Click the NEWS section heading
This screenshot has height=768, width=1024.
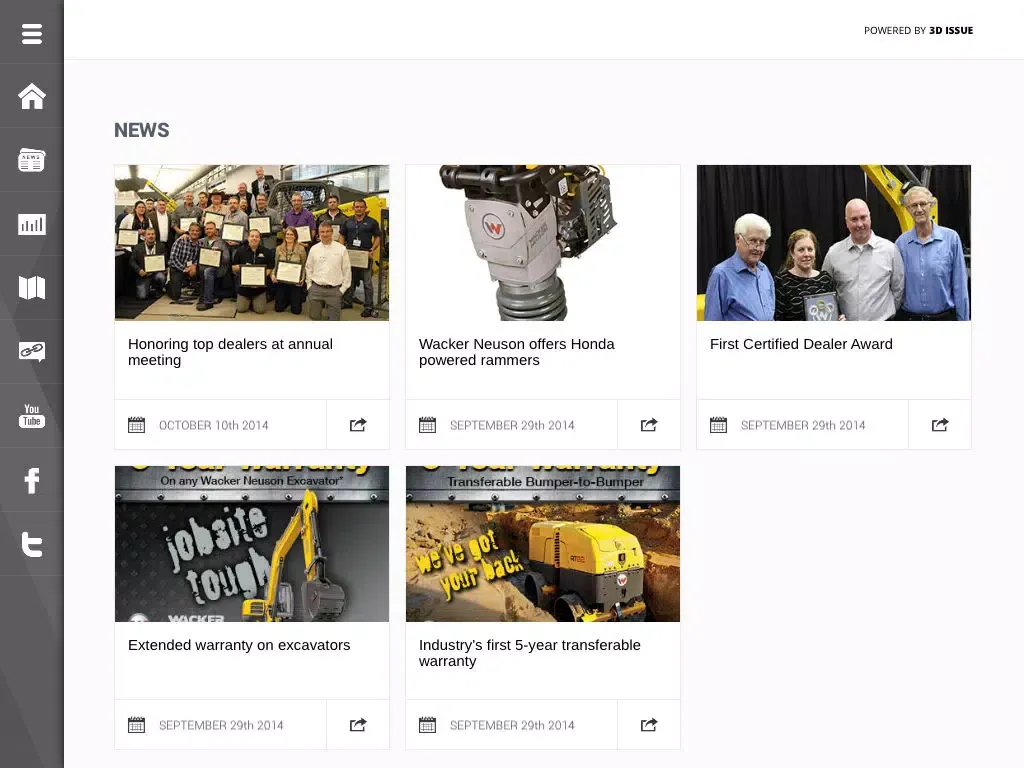(142, 130)
